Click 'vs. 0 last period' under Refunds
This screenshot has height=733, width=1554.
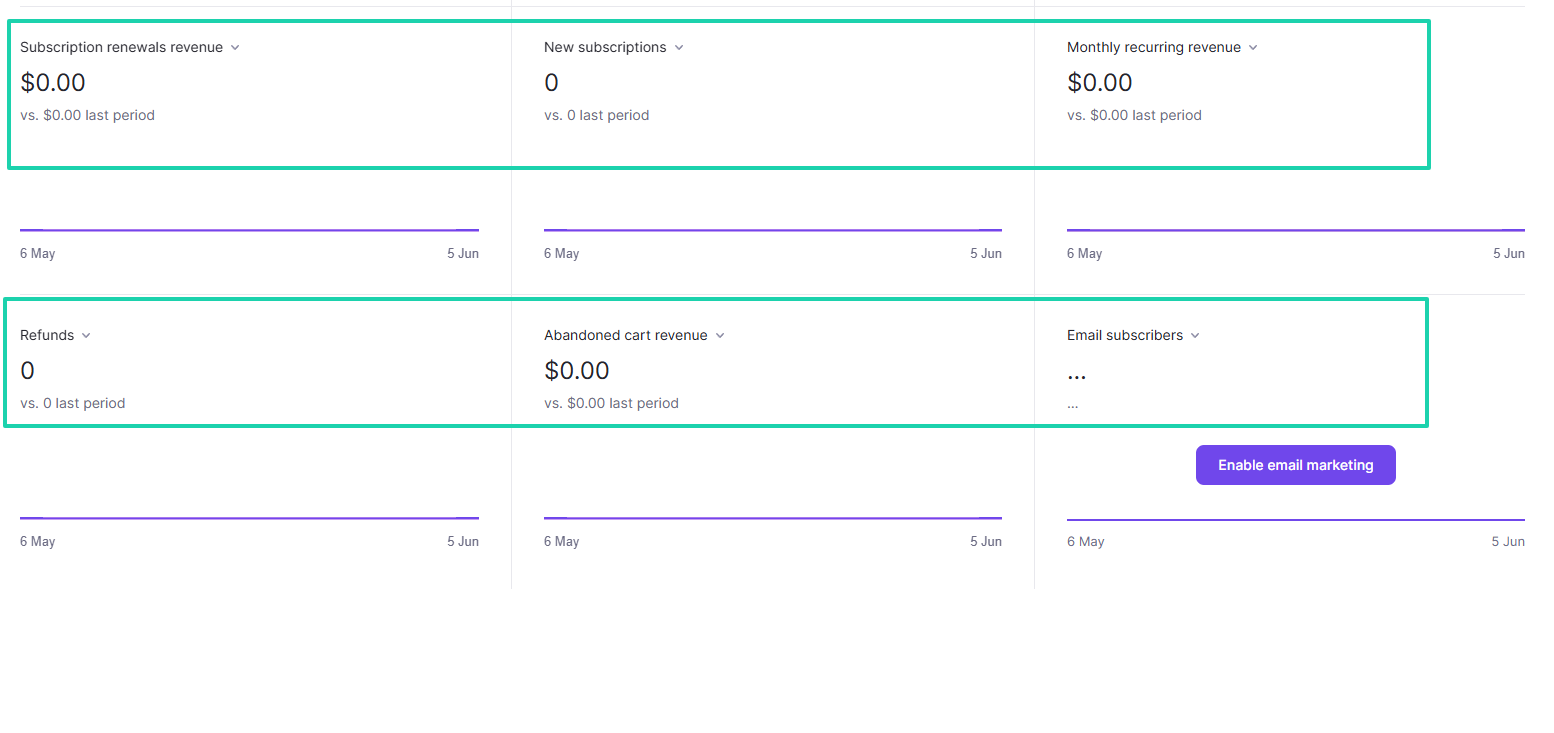[x=73, y=403]
